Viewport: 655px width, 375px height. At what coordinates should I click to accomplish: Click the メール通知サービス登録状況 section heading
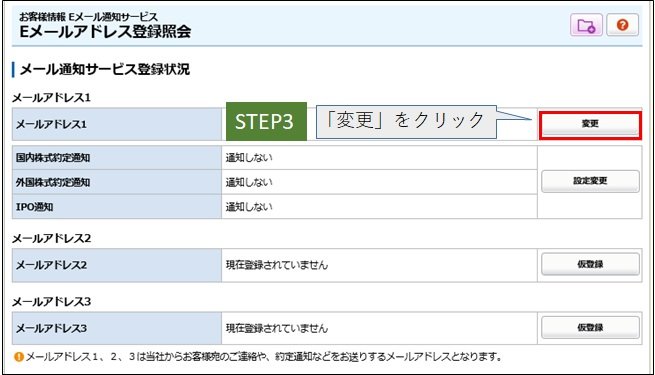point(105,69)
